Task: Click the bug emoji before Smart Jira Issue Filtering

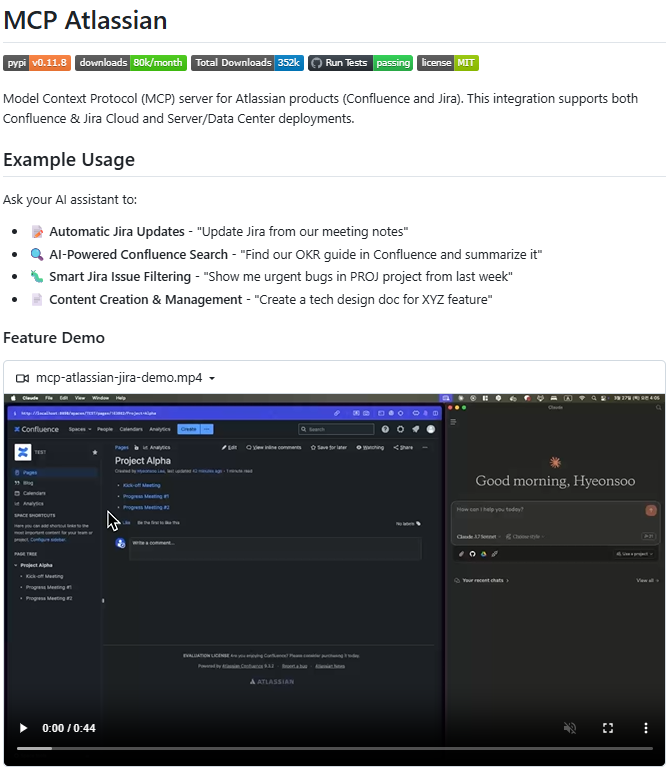Action: point(37,276)
